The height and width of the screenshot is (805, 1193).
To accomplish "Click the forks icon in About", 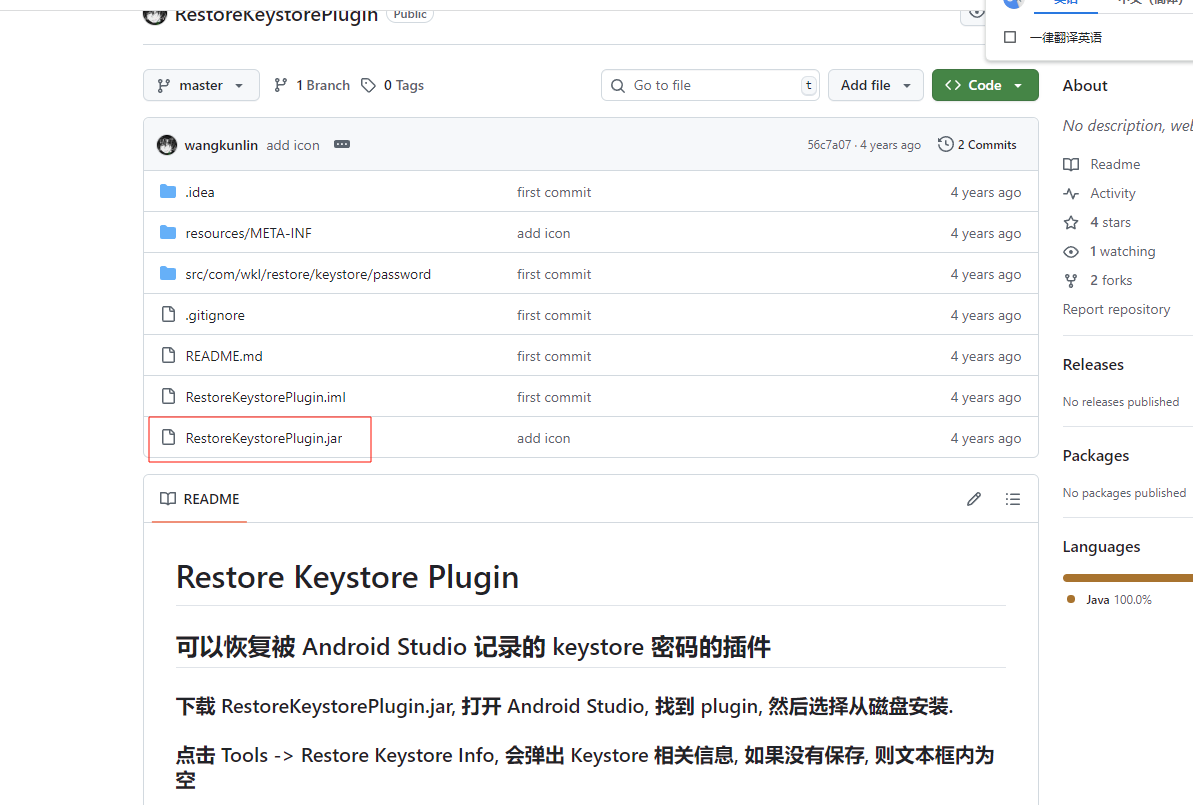I will point(1071,280).
